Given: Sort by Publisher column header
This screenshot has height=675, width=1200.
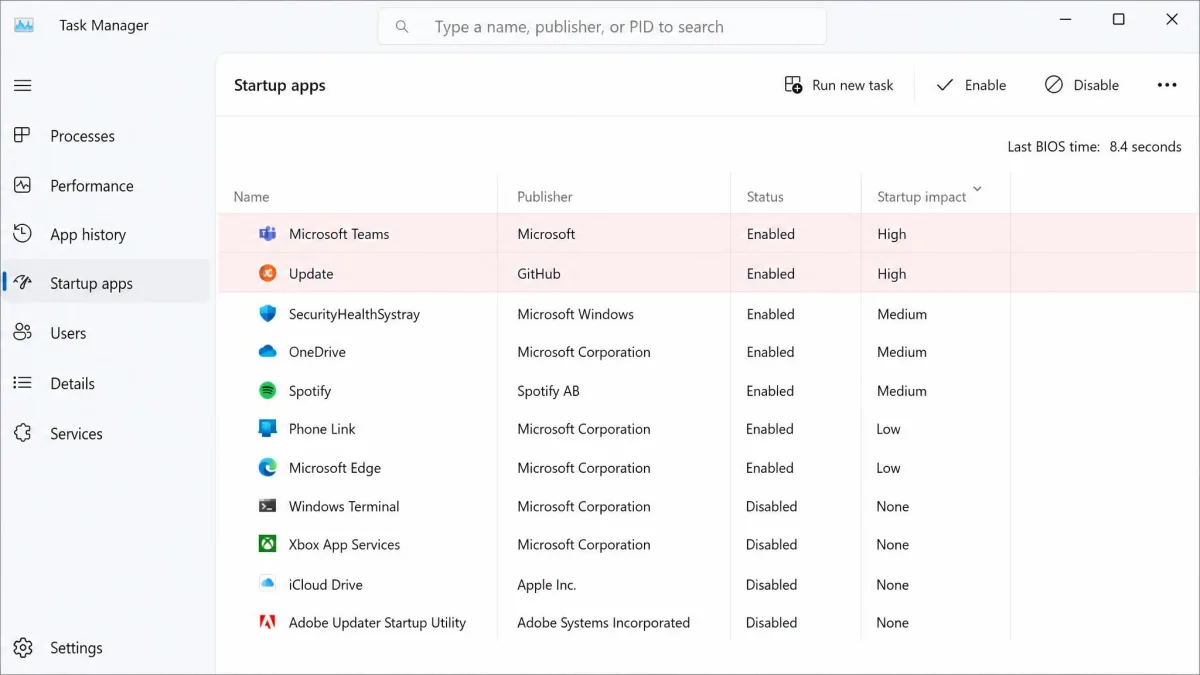Looking at the screenshot, I should click(545, 197).
